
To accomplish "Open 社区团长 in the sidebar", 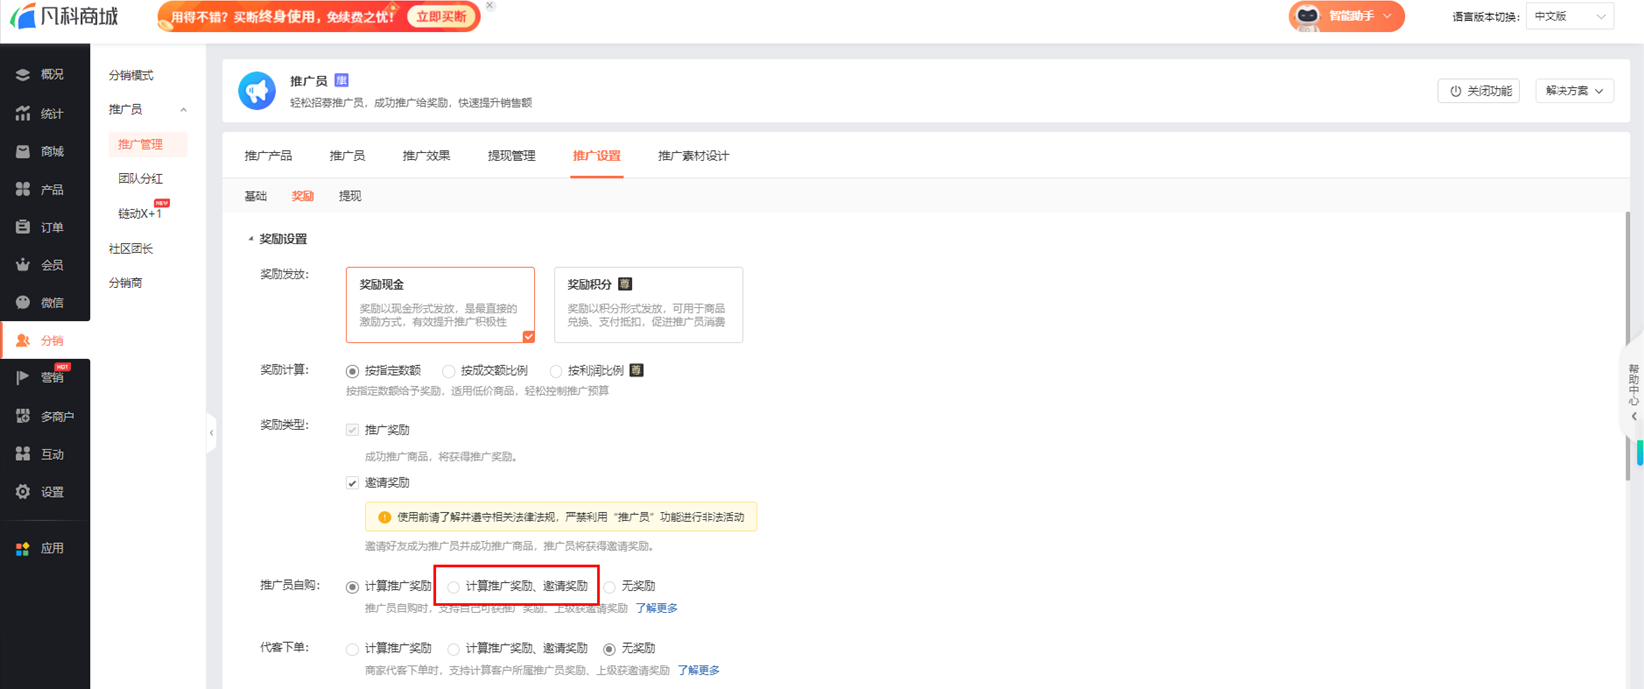I will [x=131, y=249].
